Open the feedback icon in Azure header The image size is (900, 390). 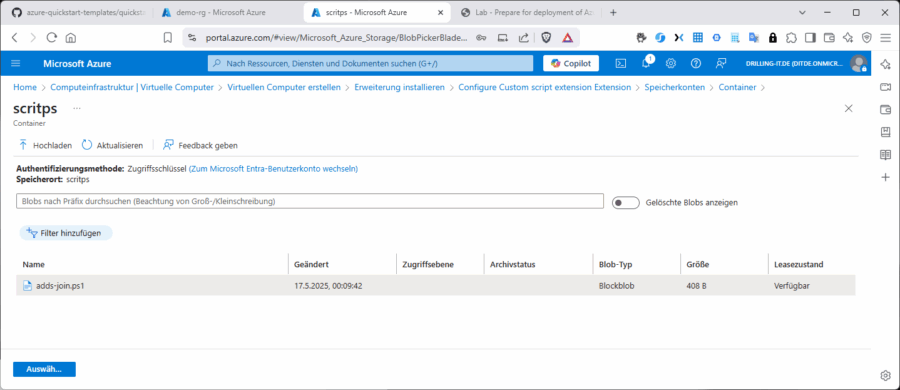[721, 63]
